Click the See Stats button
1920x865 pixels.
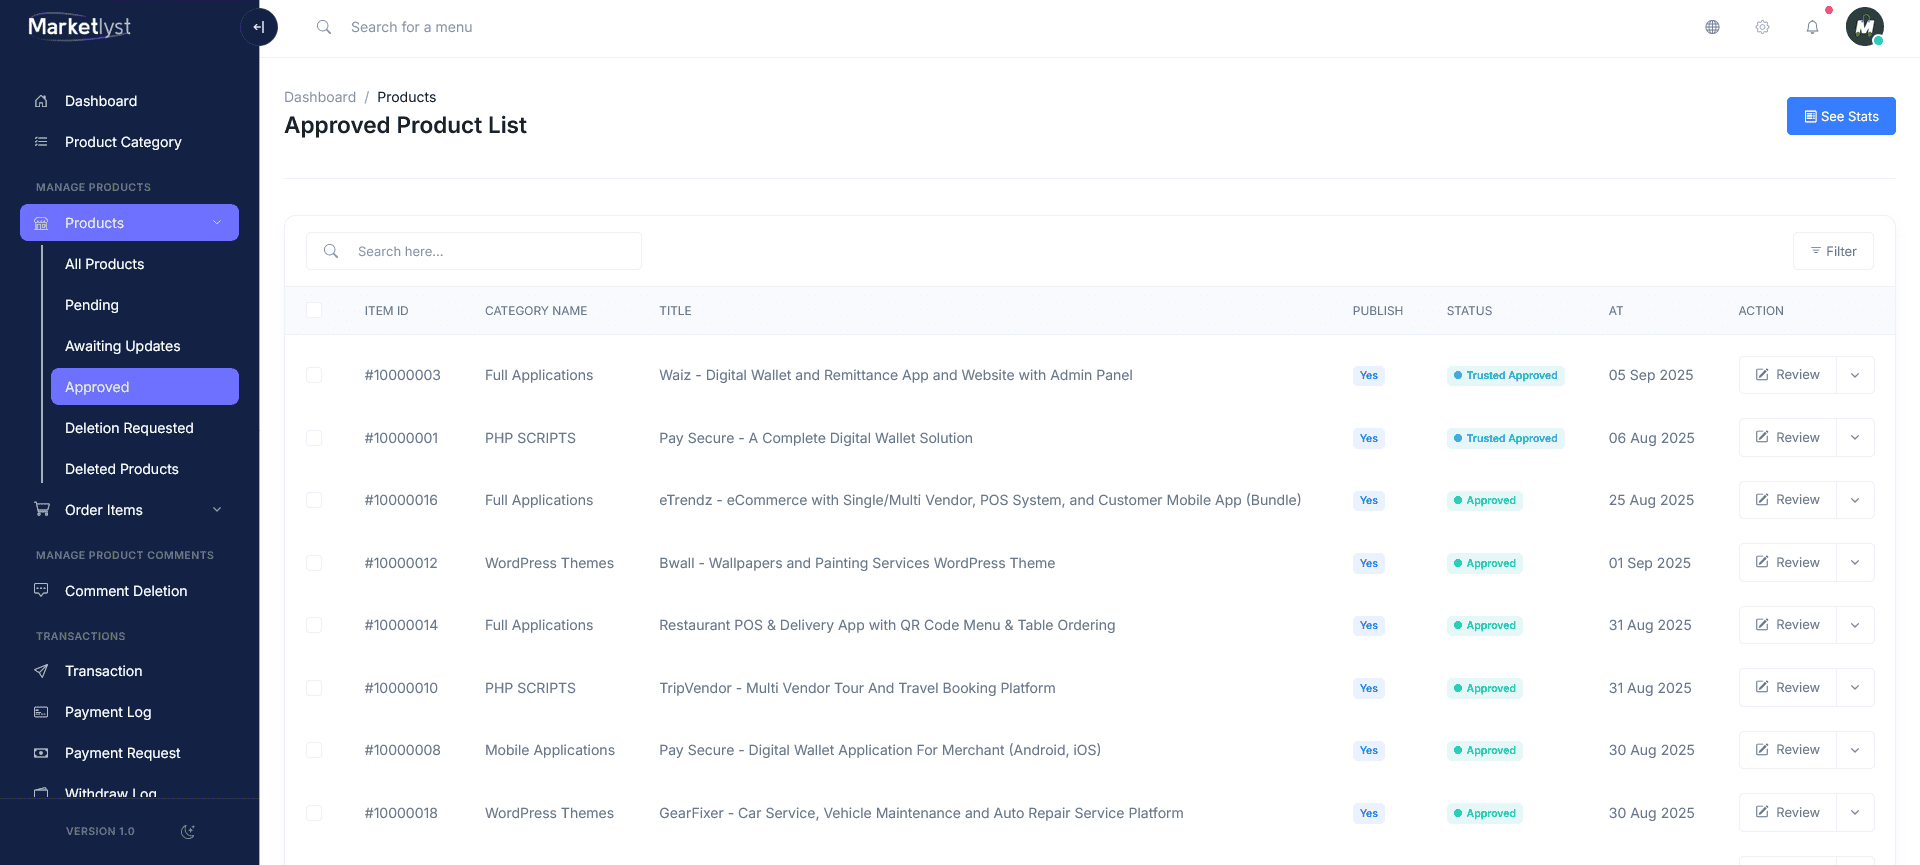1841,116
